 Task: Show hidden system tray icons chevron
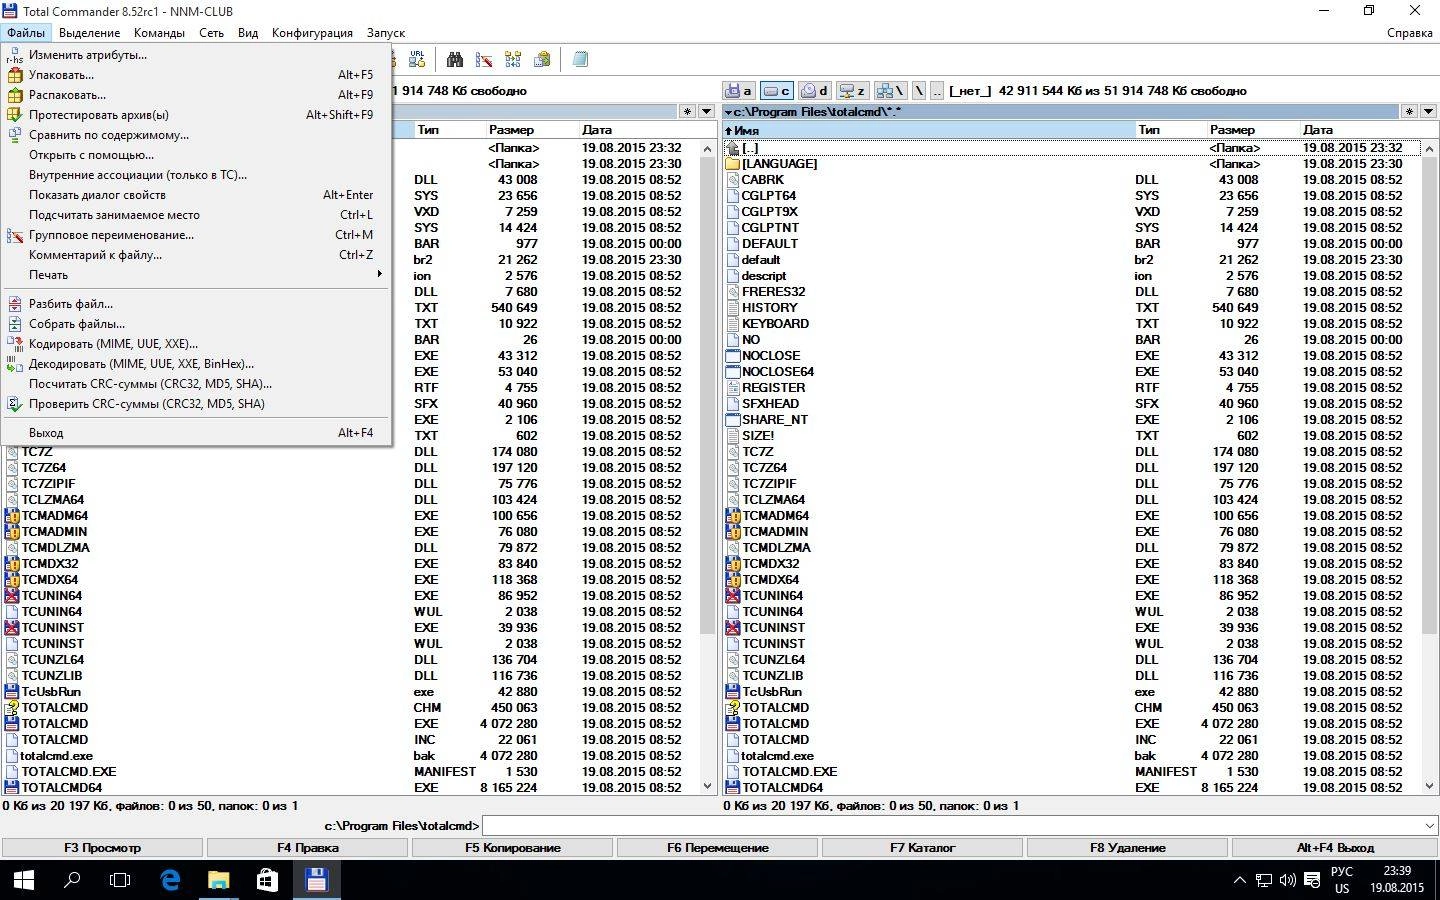tap(1240, 881)
